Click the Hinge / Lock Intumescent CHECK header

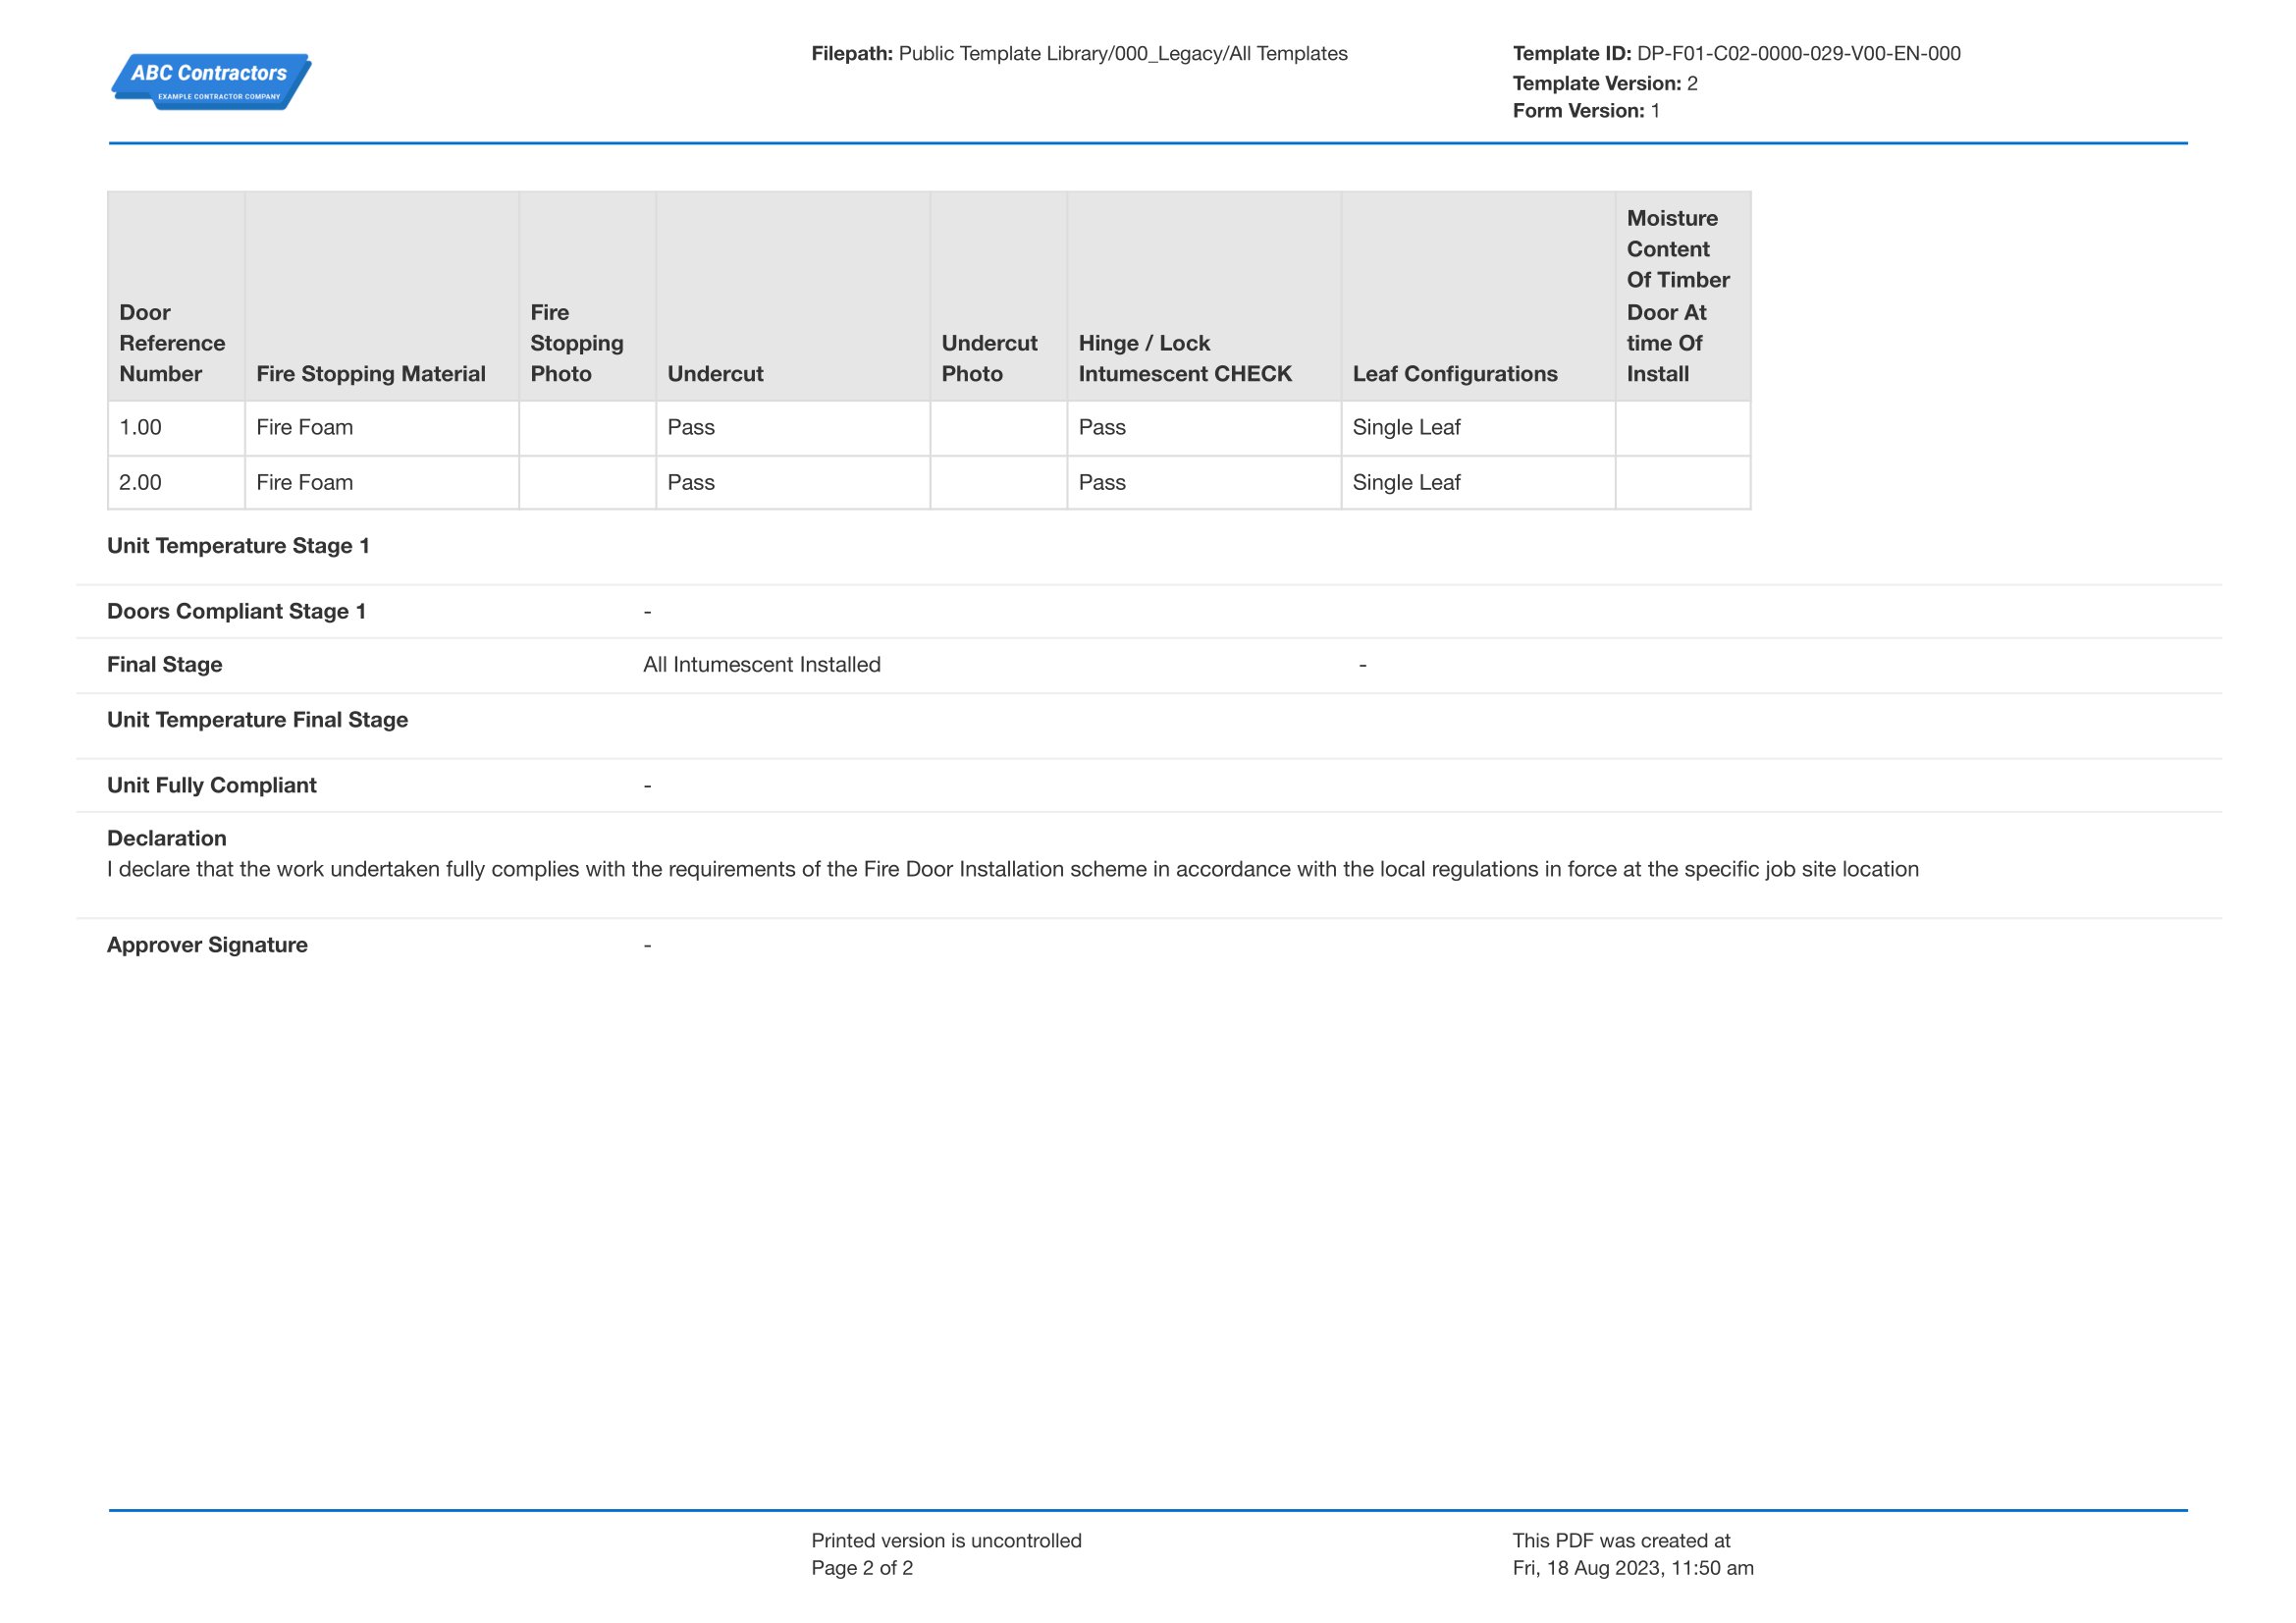coord(1186,358)
